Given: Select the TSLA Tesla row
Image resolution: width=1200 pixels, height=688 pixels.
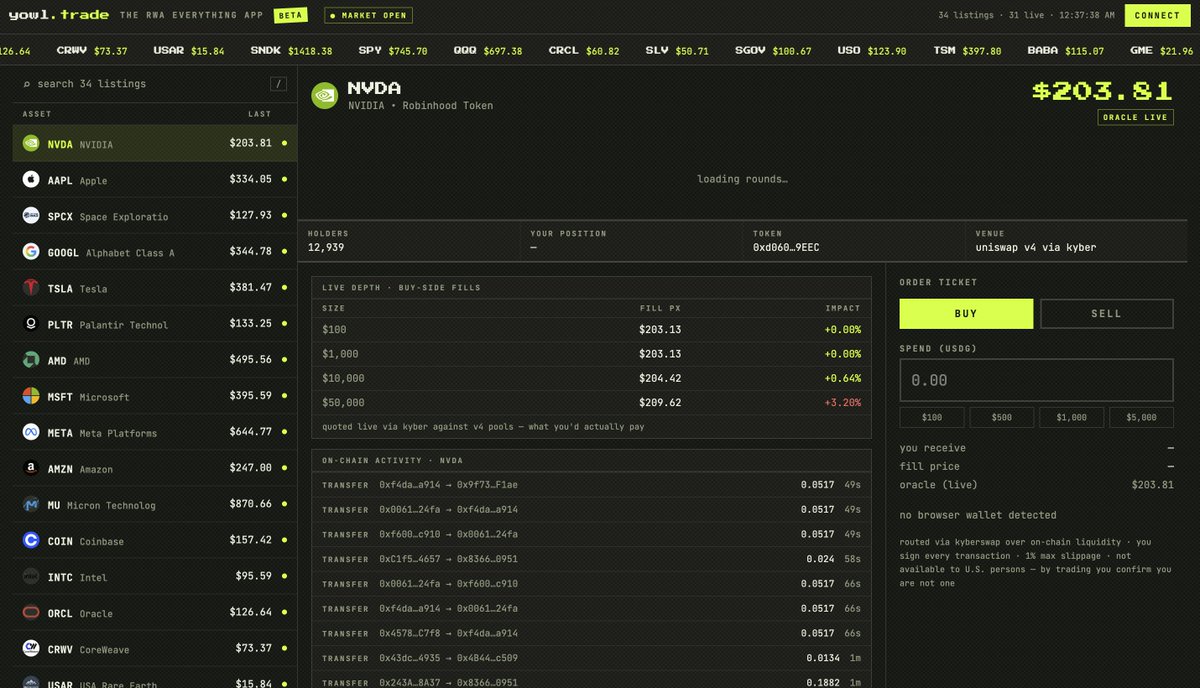Looking at the screenshot, I should pyautogui.click(x=155, y=287).
